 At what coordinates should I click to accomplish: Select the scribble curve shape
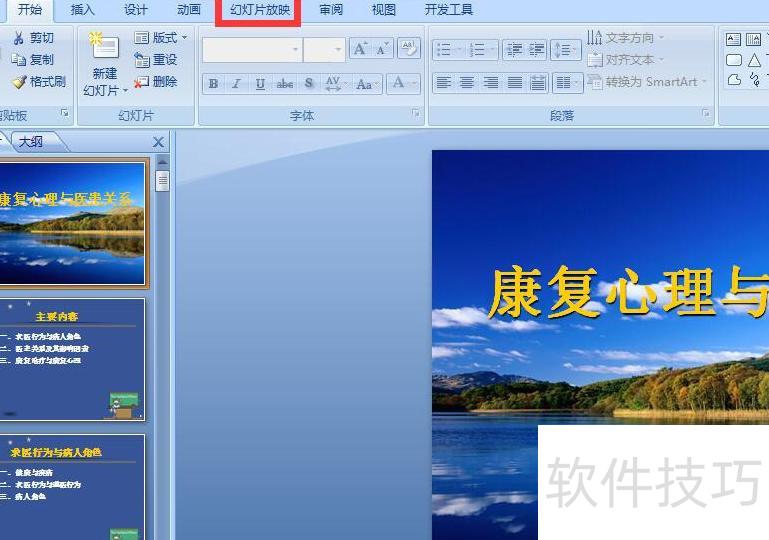click(x=755, y=79)
